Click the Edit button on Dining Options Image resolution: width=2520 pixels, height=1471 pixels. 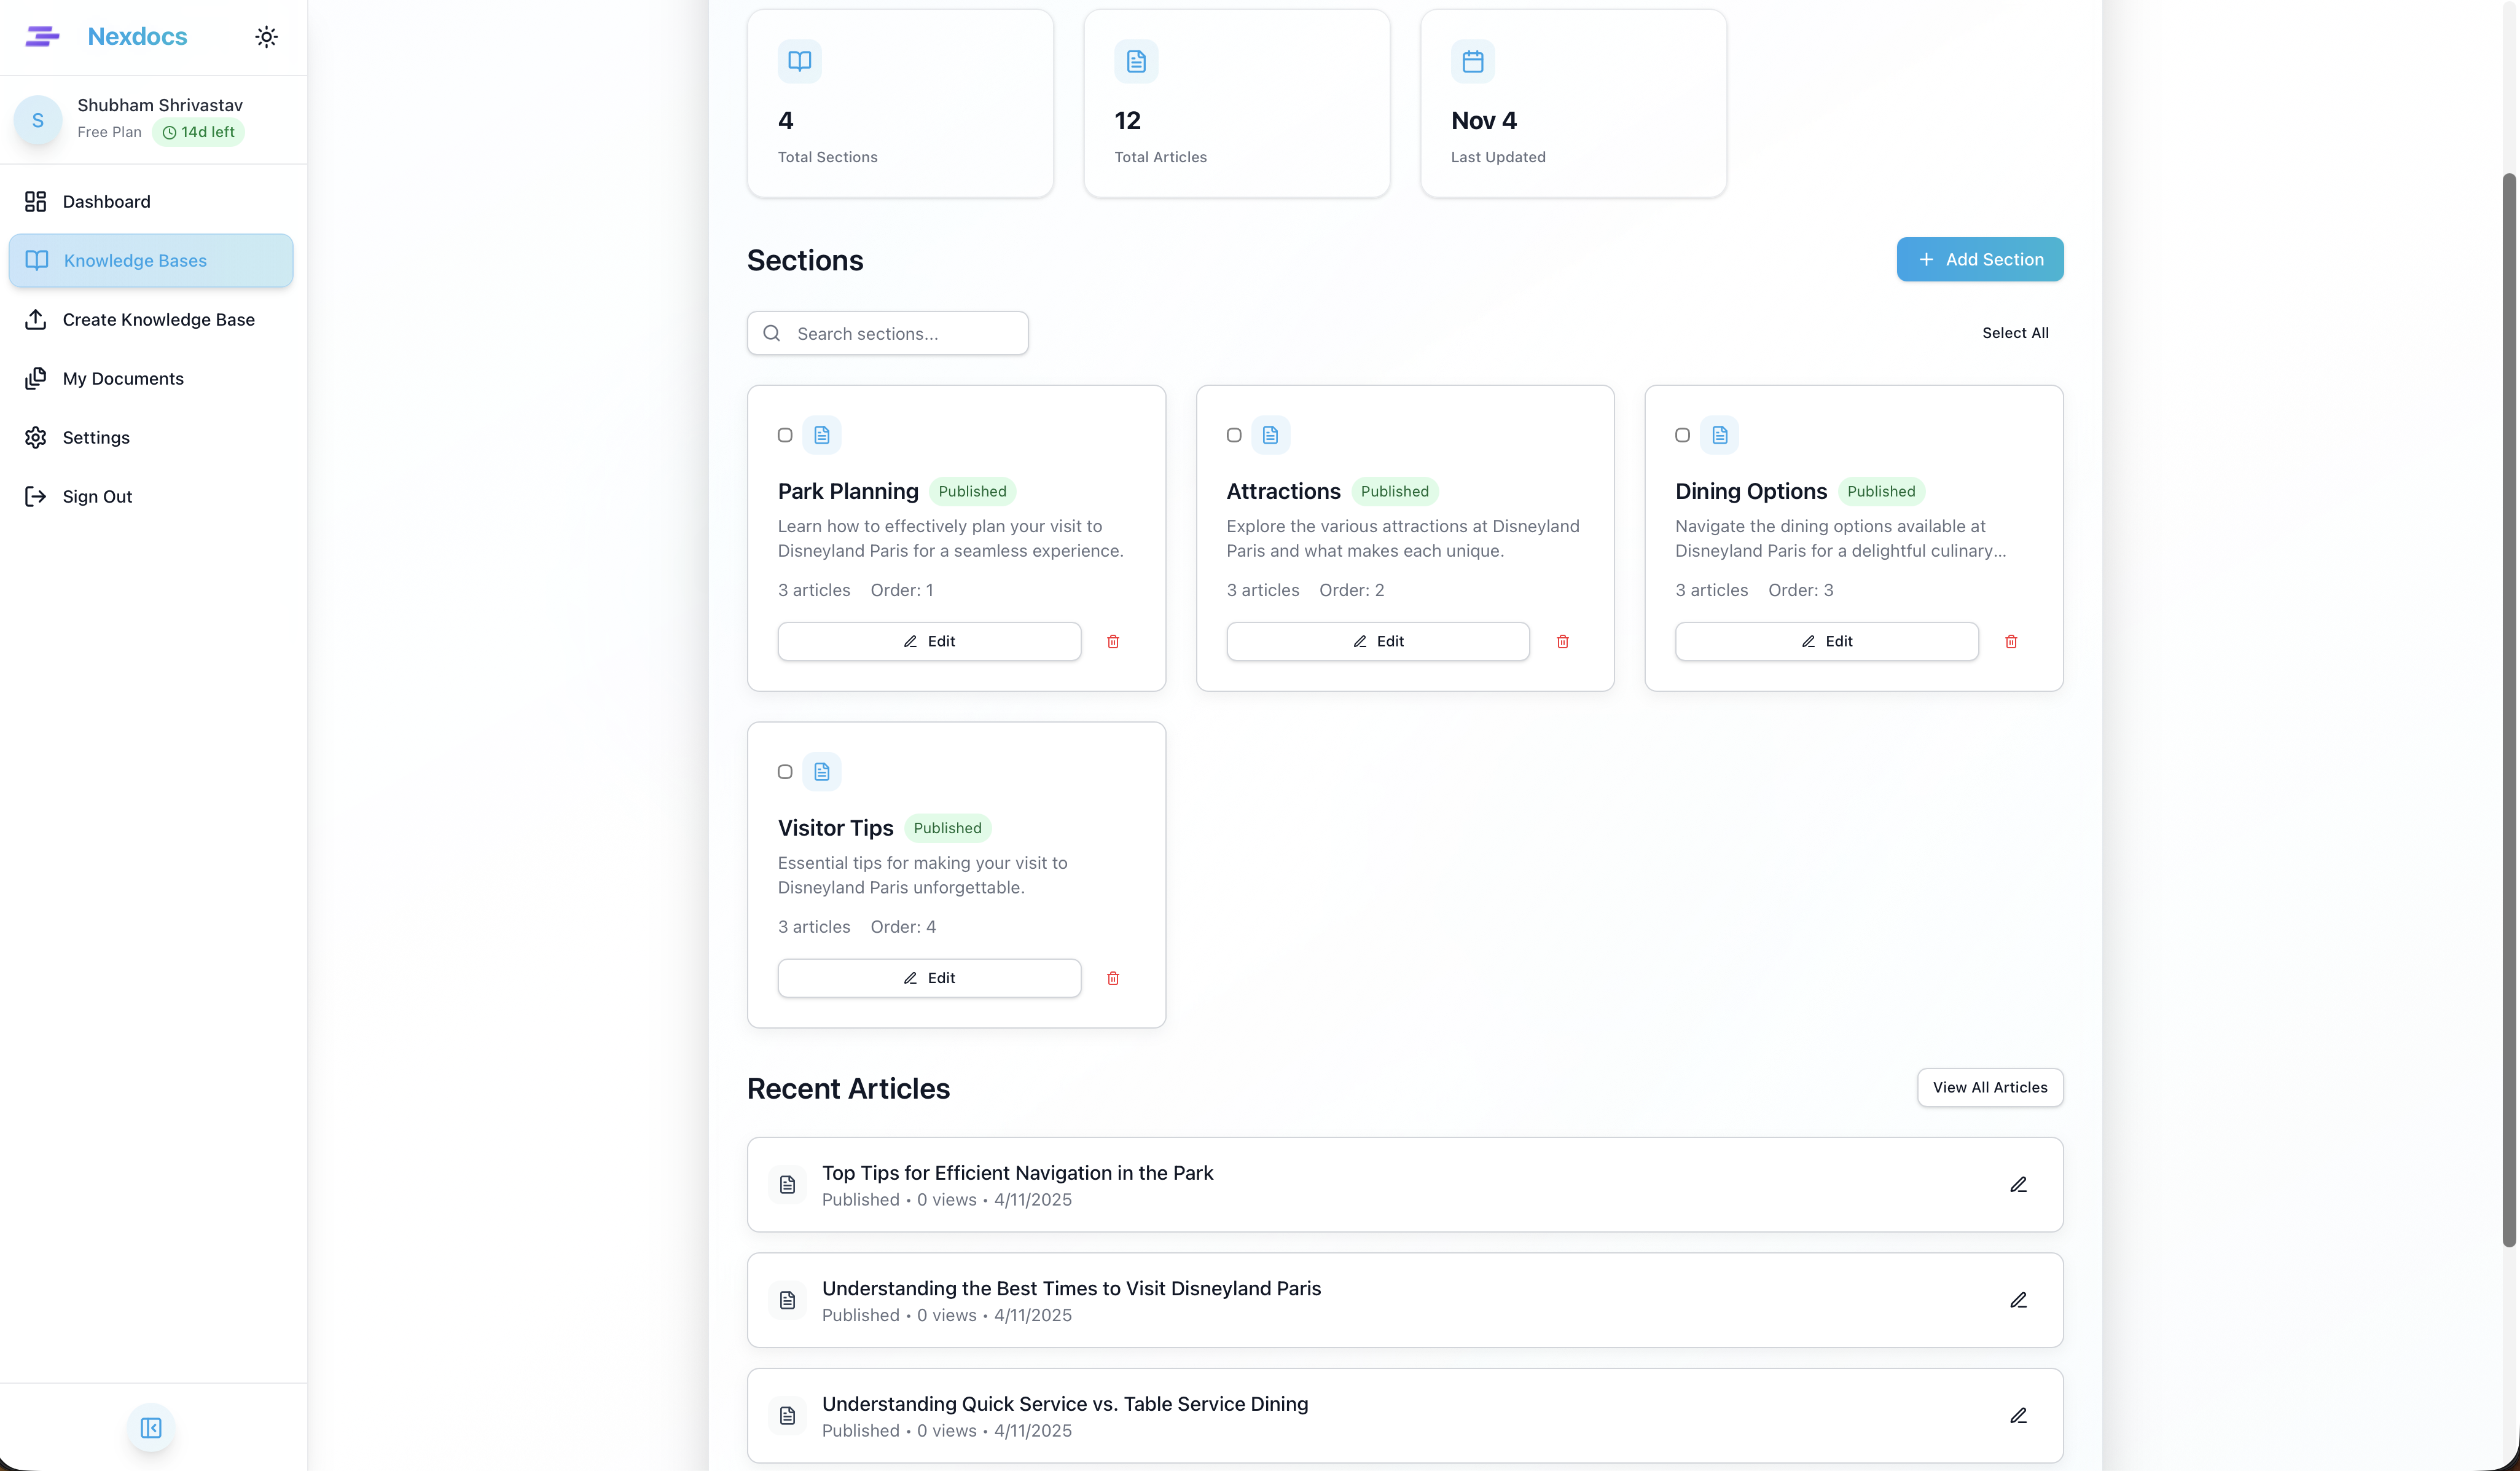click(x=1826, y=641)
